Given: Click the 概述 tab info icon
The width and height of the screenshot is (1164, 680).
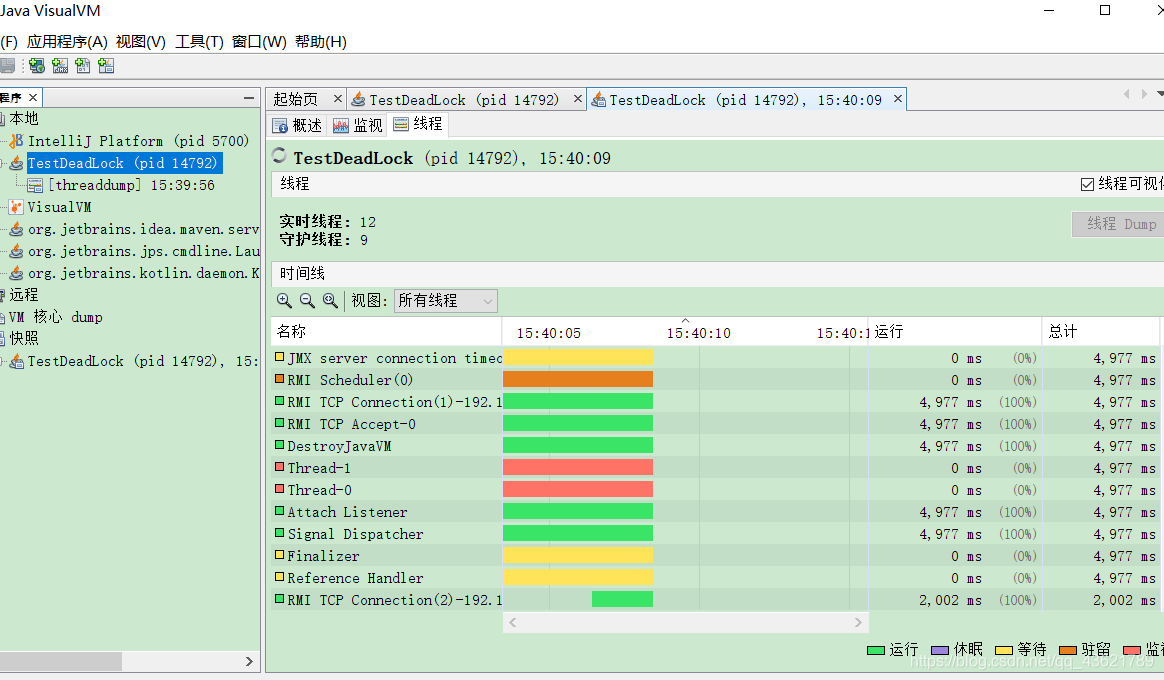Looking at the screenshot, I should tap(280, 125).
